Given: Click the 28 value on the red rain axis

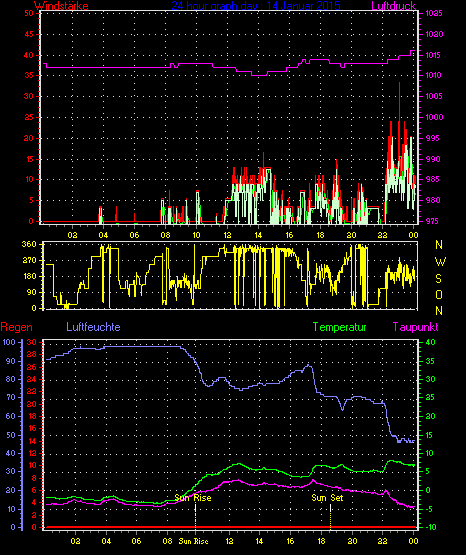Looking at the screenshot, I should [31, 354].
